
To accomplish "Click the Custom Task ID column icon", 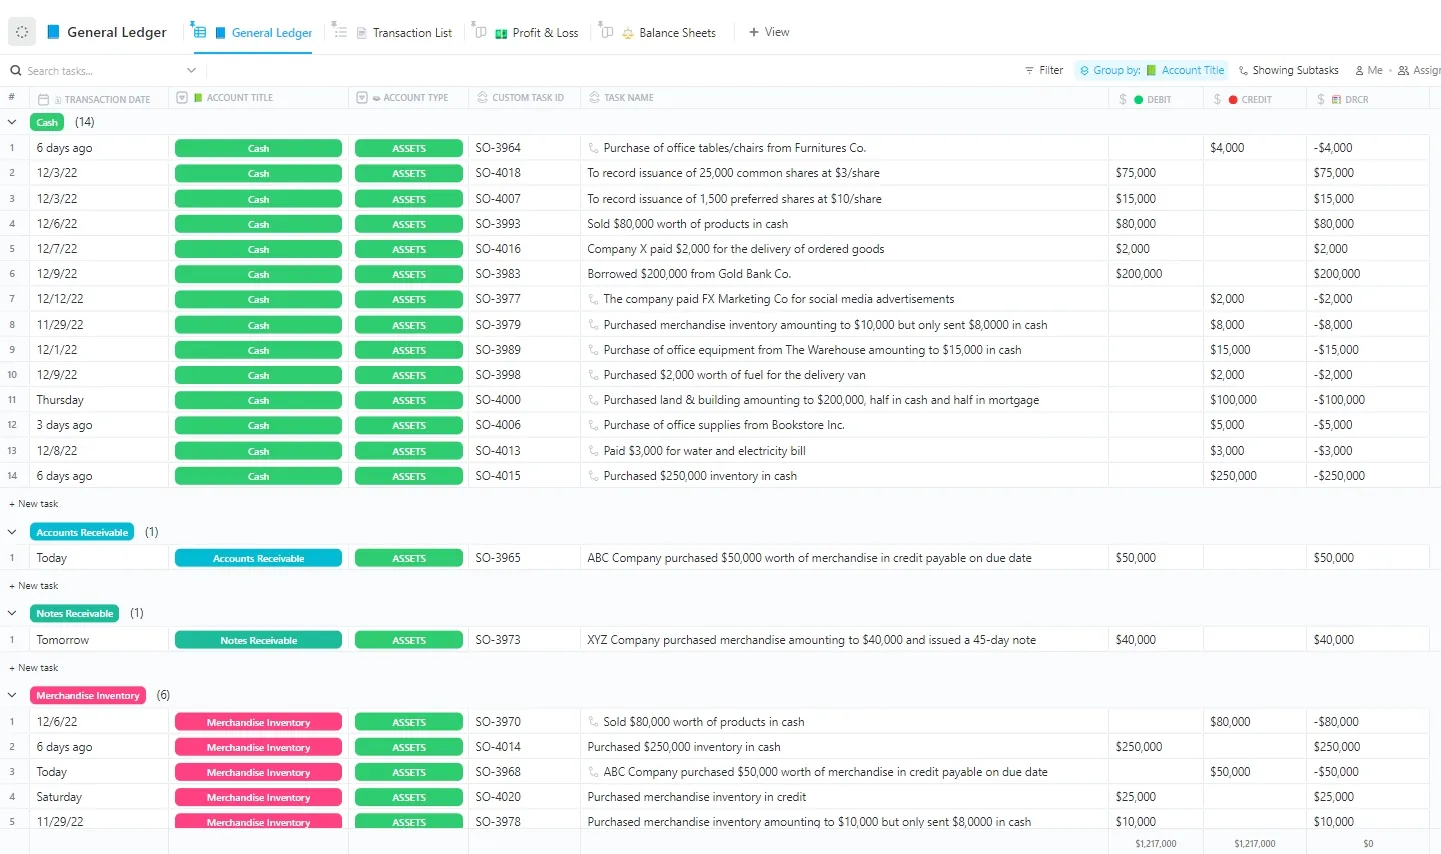I will tap(483, 98).
